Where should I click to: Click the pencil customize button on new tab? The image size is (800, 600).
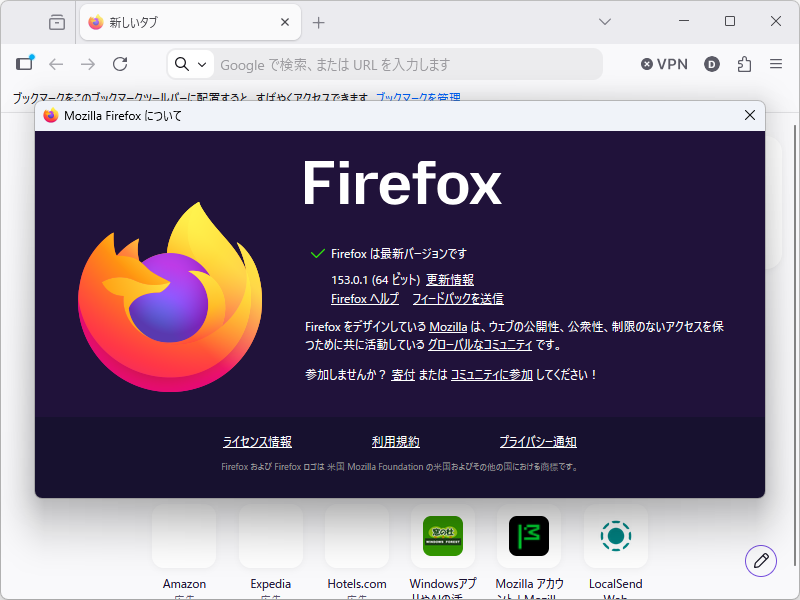coord(761,561)
